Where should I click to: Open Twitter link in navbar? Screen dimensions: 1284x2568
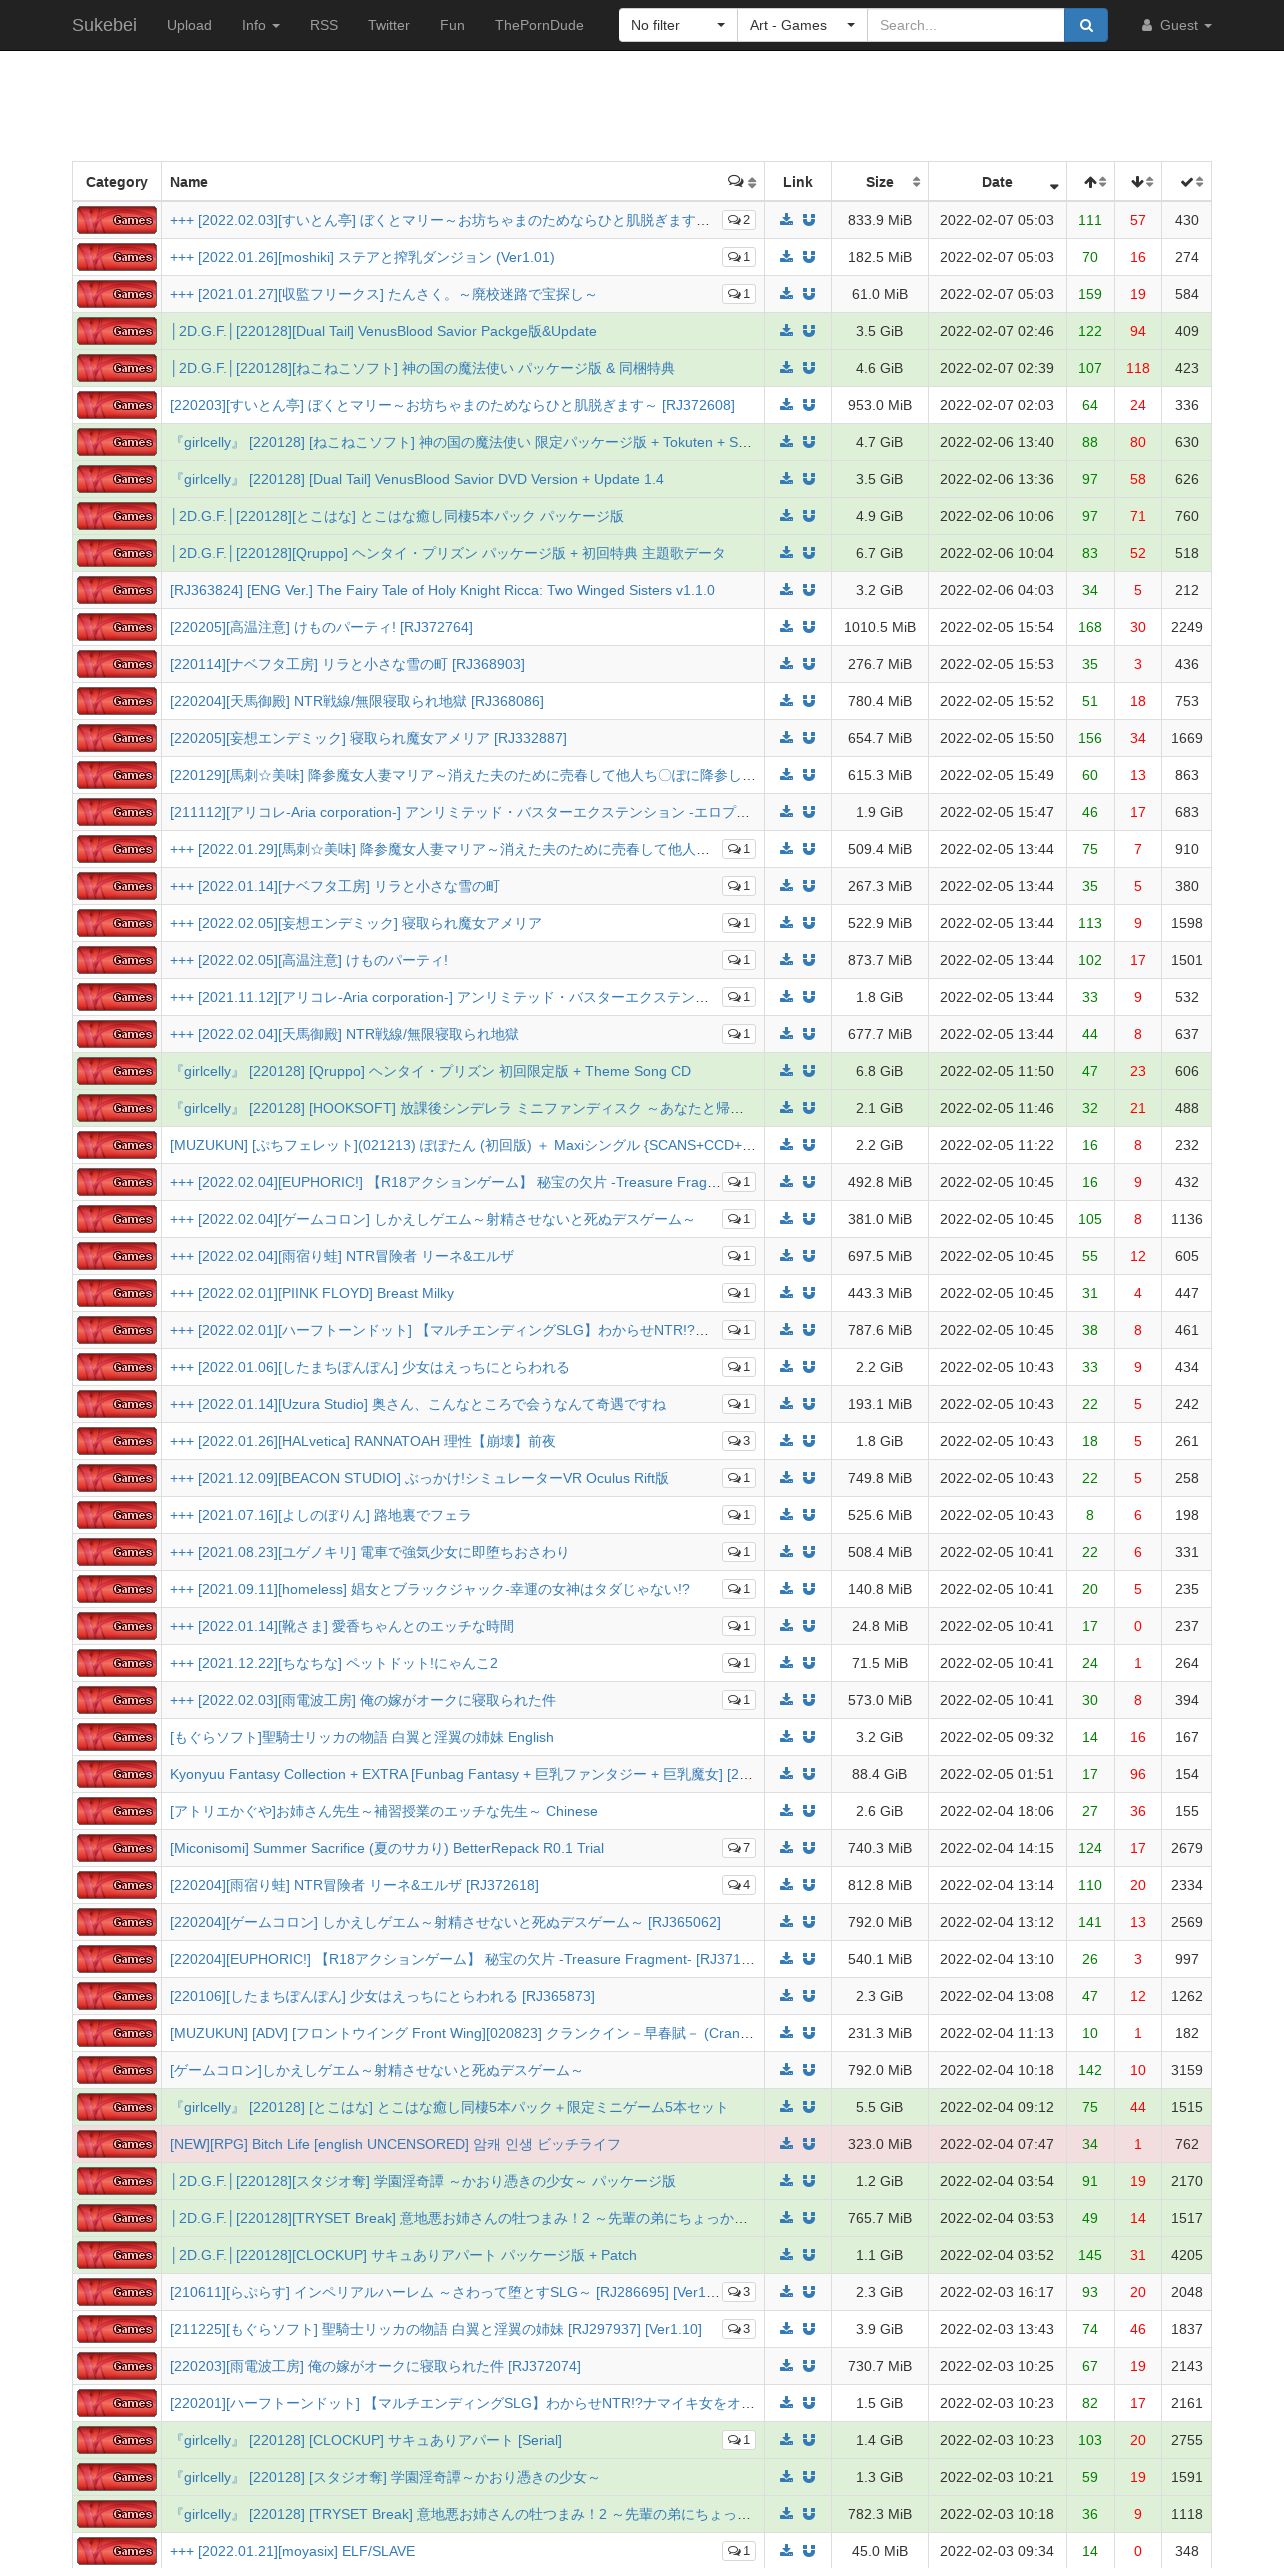[388, 25]
